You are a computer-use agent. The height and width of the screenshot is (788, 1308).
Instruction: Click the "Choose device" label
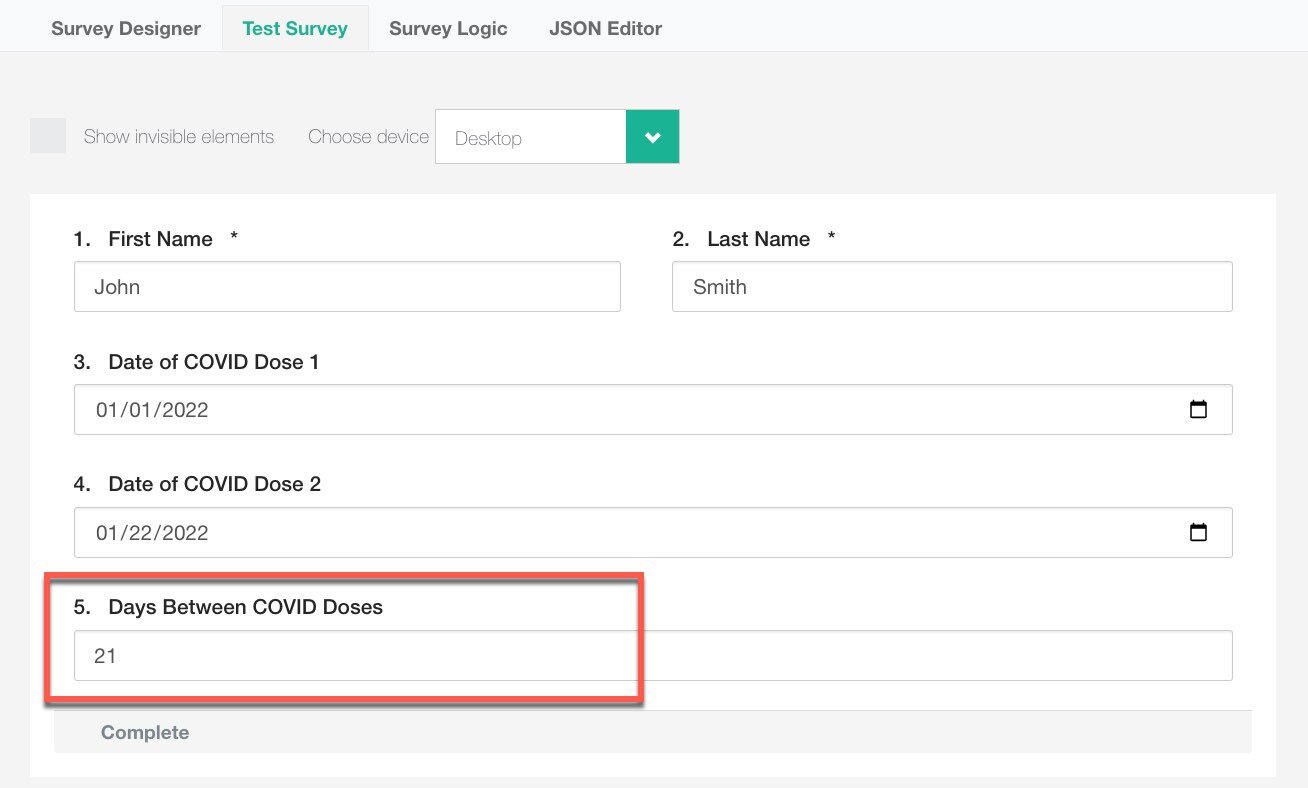tap(368, 137)
